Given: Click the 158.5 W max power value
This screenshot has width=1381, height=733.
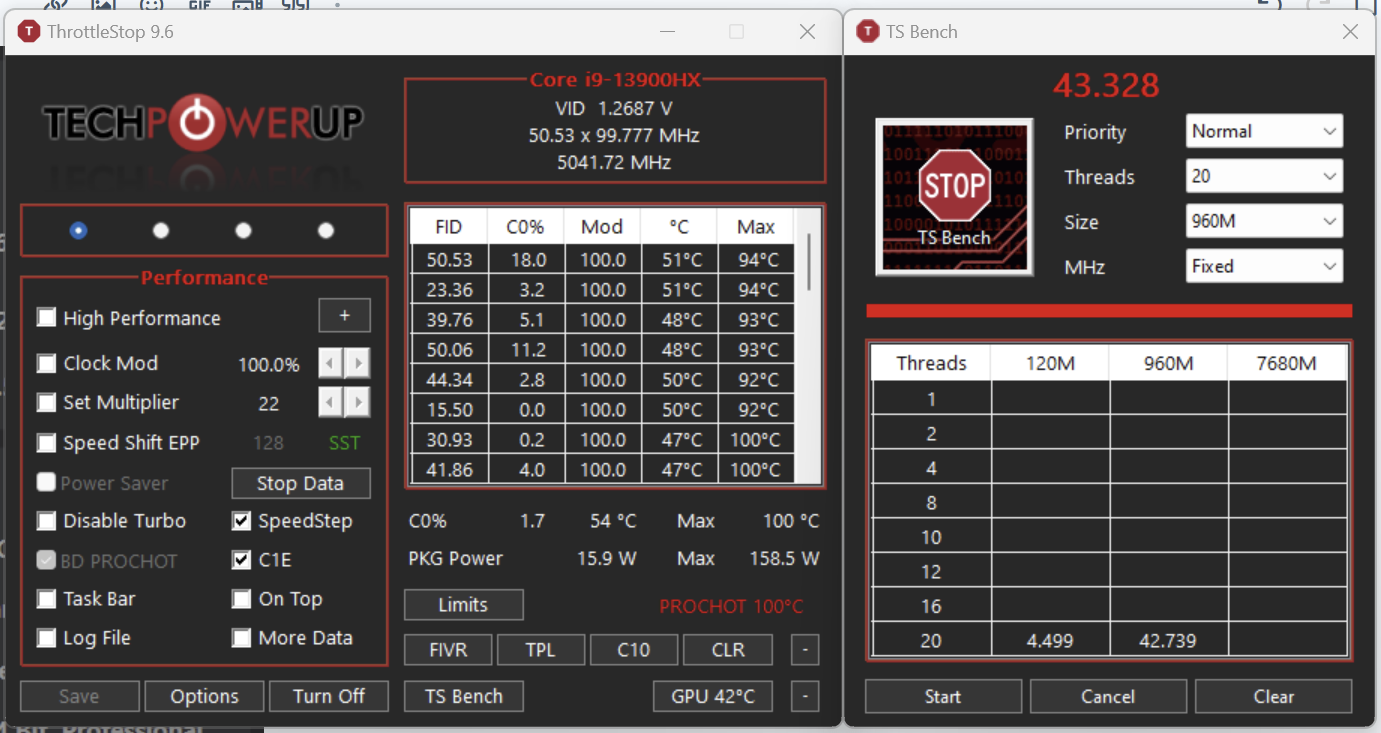Looking at the screenshot, I should (784, 558).
